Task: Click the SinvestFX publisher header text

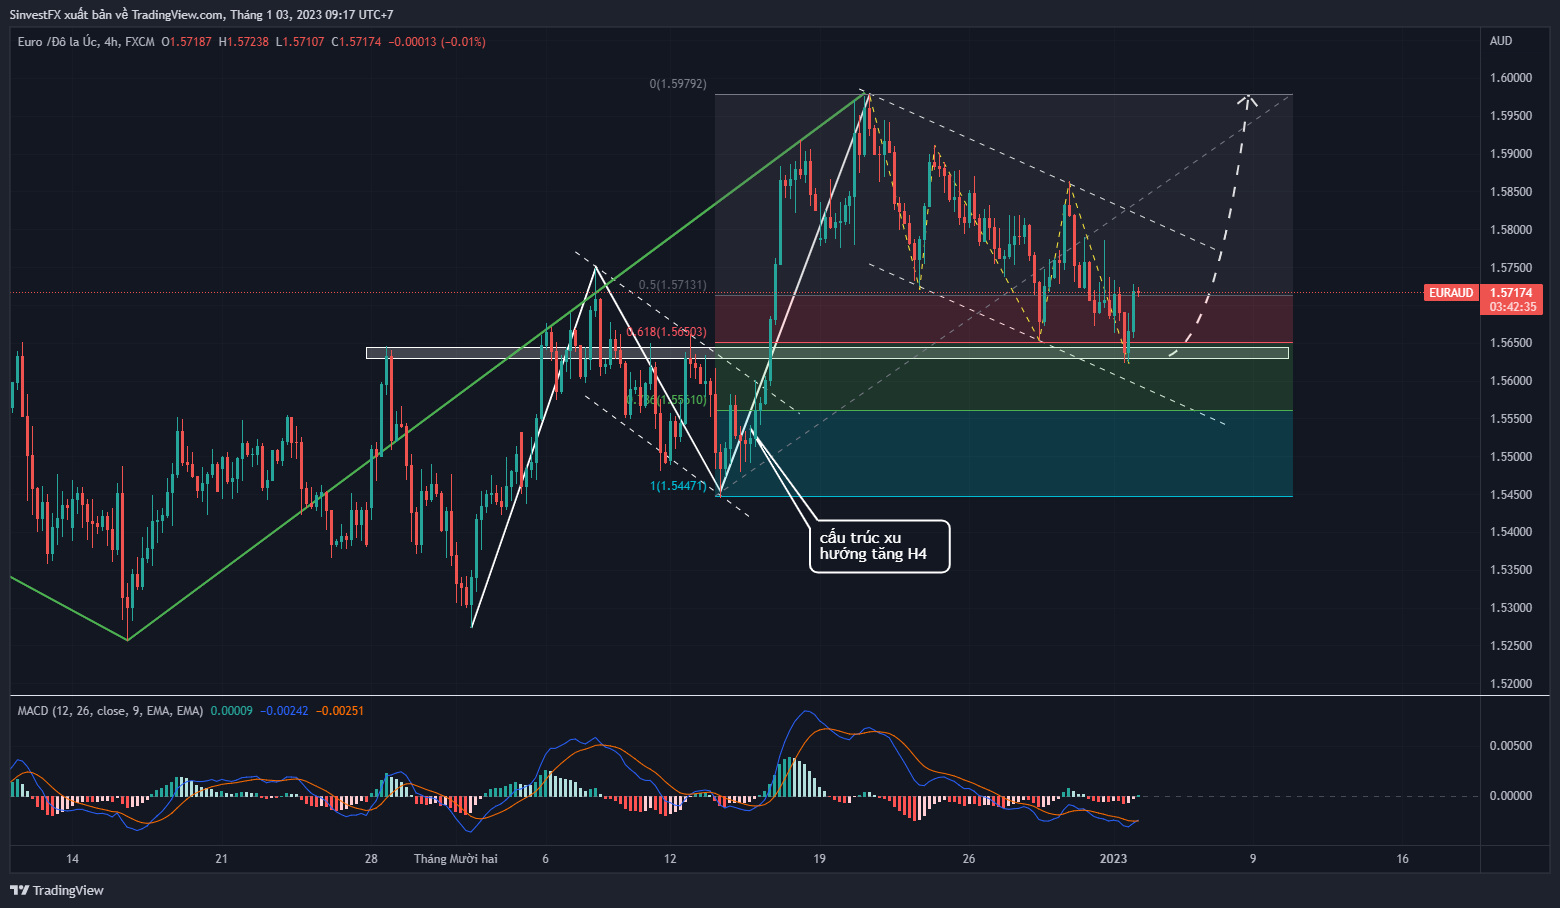Action: 200,15
